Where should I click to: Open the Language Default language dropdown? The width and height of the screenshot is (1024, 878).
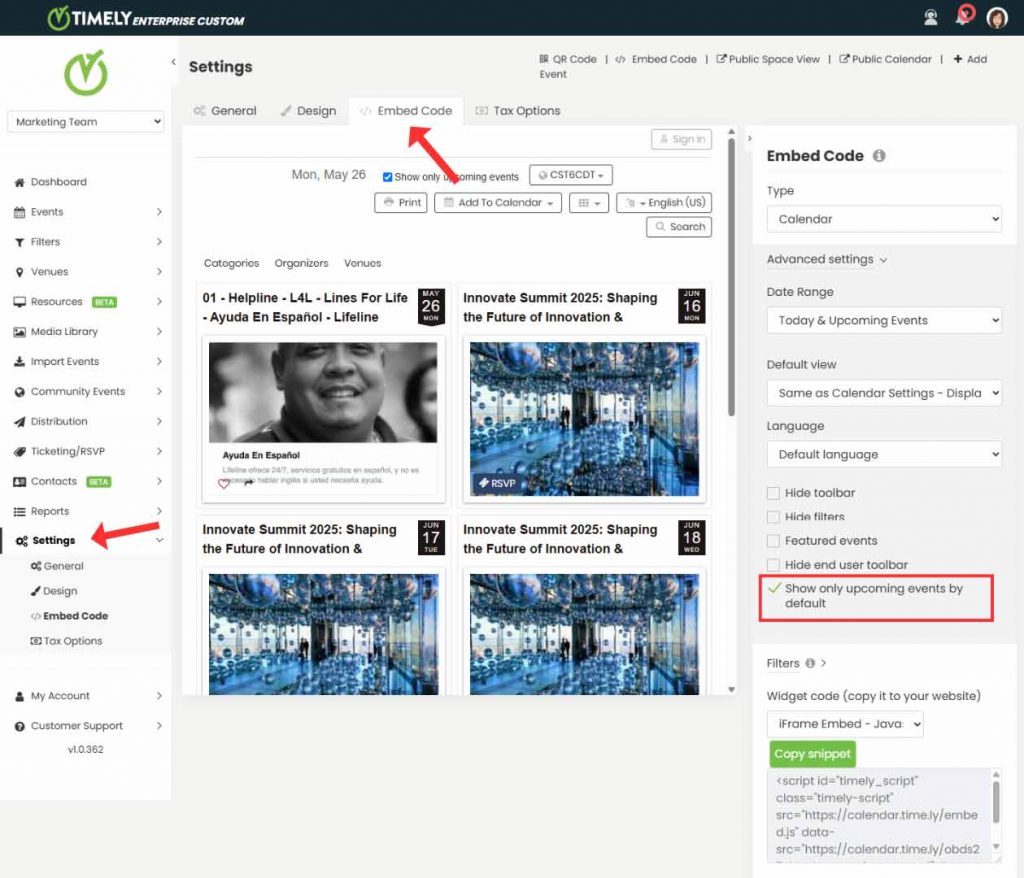[x=884, y=455]
